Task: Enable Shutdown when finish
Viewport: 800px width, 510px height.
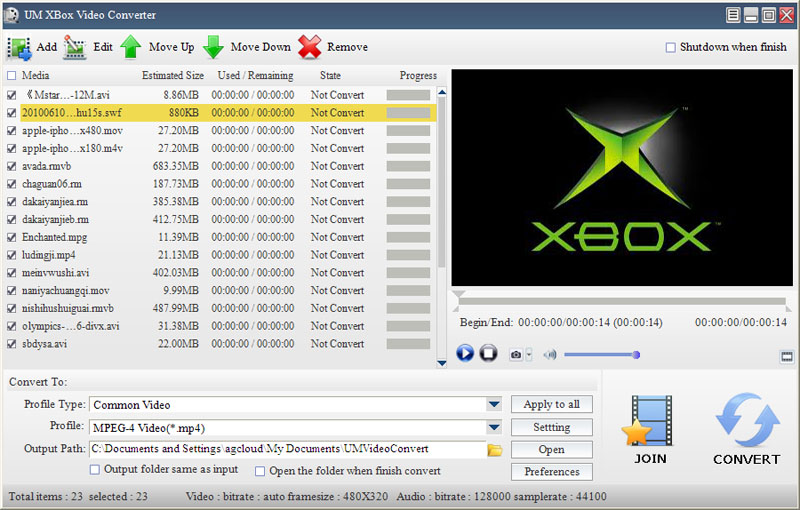Action: (670, 47)
